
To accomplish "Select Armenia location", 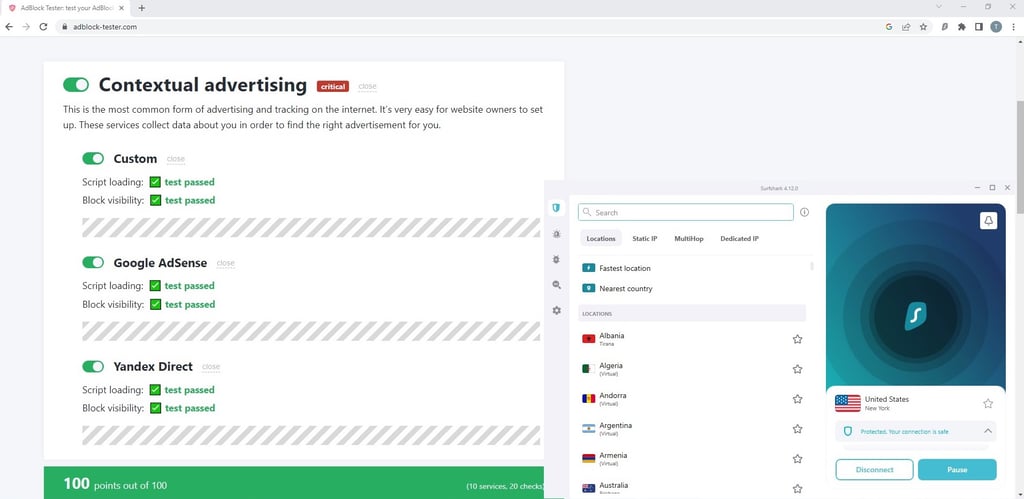I will (x=692, y=459).
